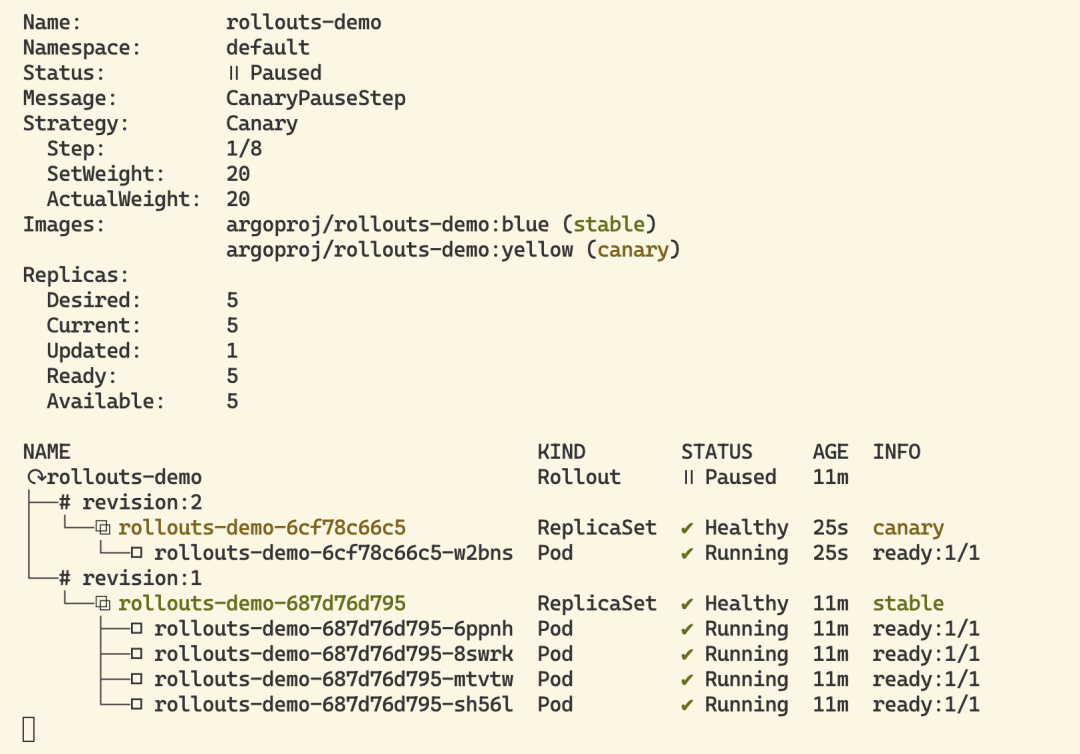Click the 'Replicas:' section label
The image size is (1080, 754).
point(76,275)
